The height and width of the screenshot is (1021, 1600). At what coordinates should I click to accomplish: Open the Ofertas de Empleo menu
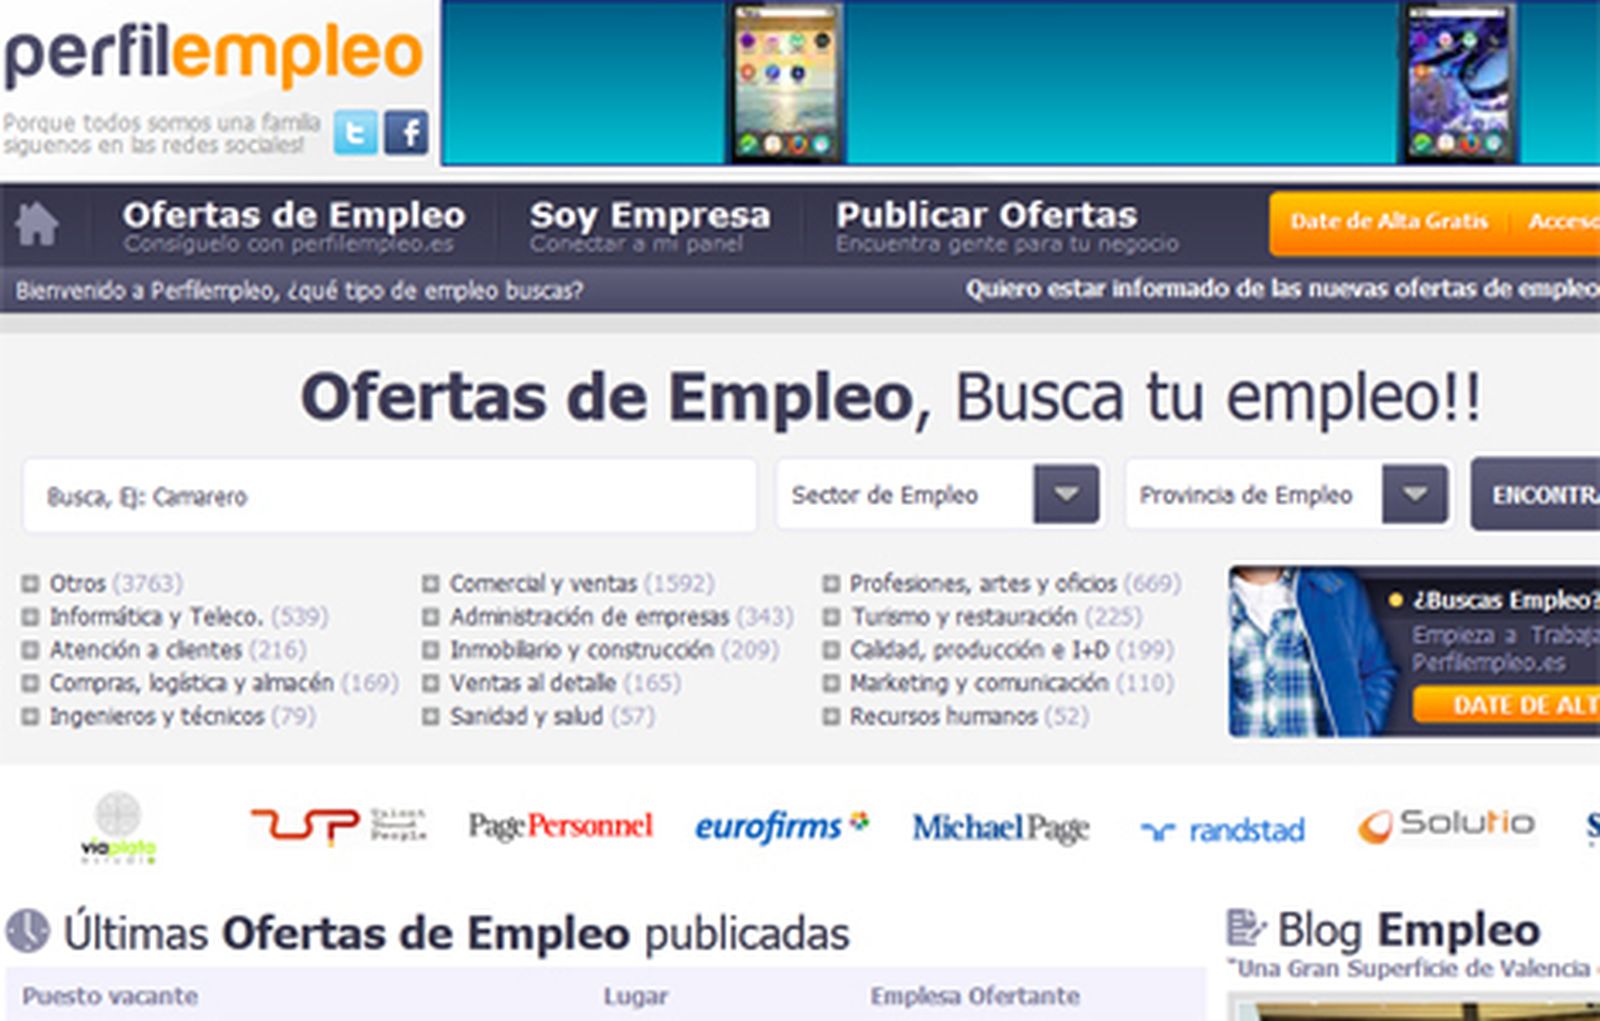[x=294, y=226]
